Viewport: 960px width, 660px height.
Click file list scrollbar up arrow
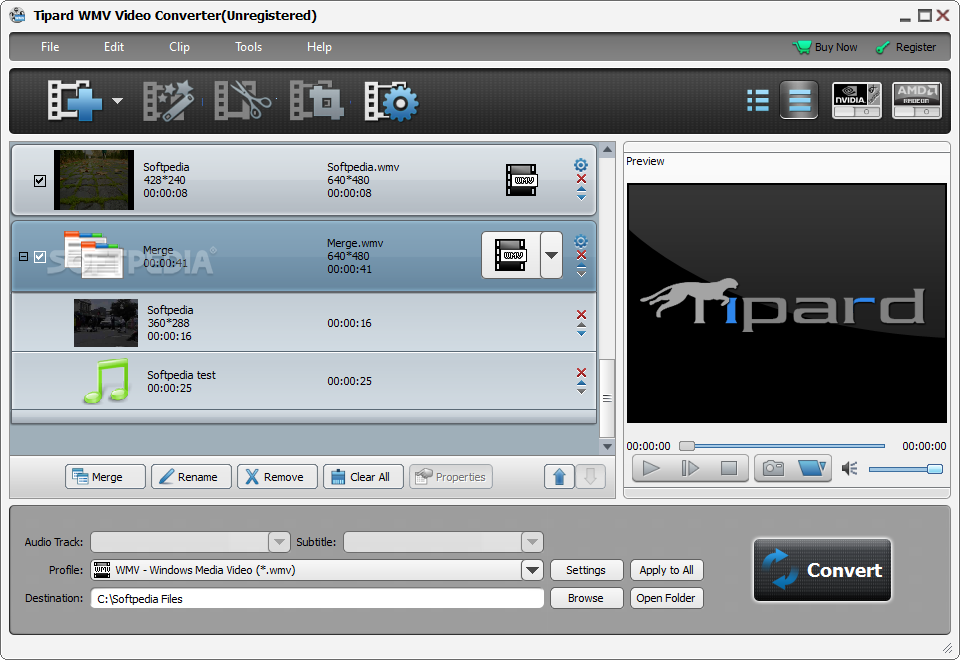[607, 150]
